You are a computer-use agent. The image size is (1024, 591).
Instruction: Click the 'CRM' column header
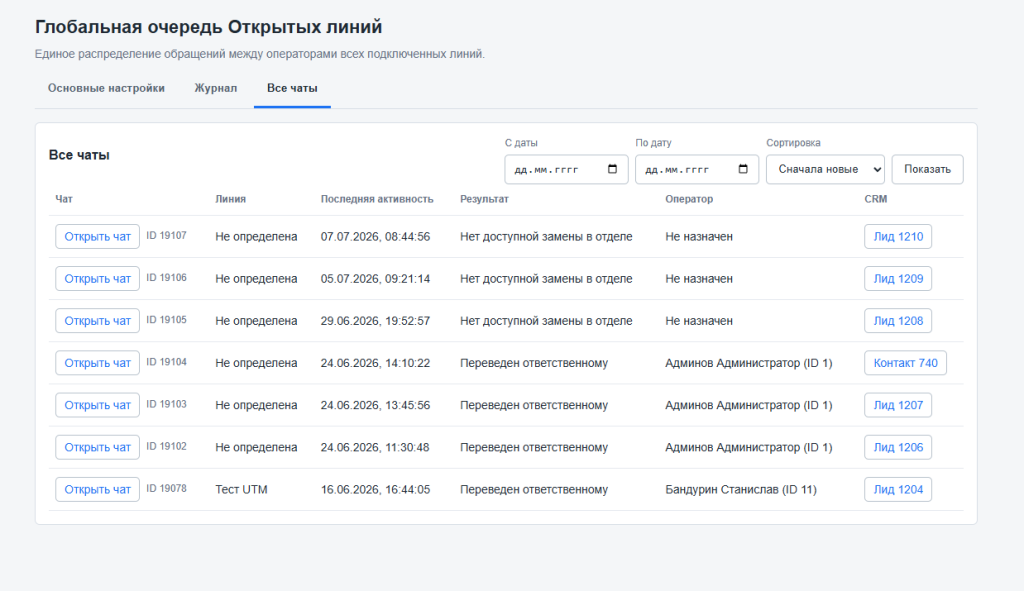point(876,199)
